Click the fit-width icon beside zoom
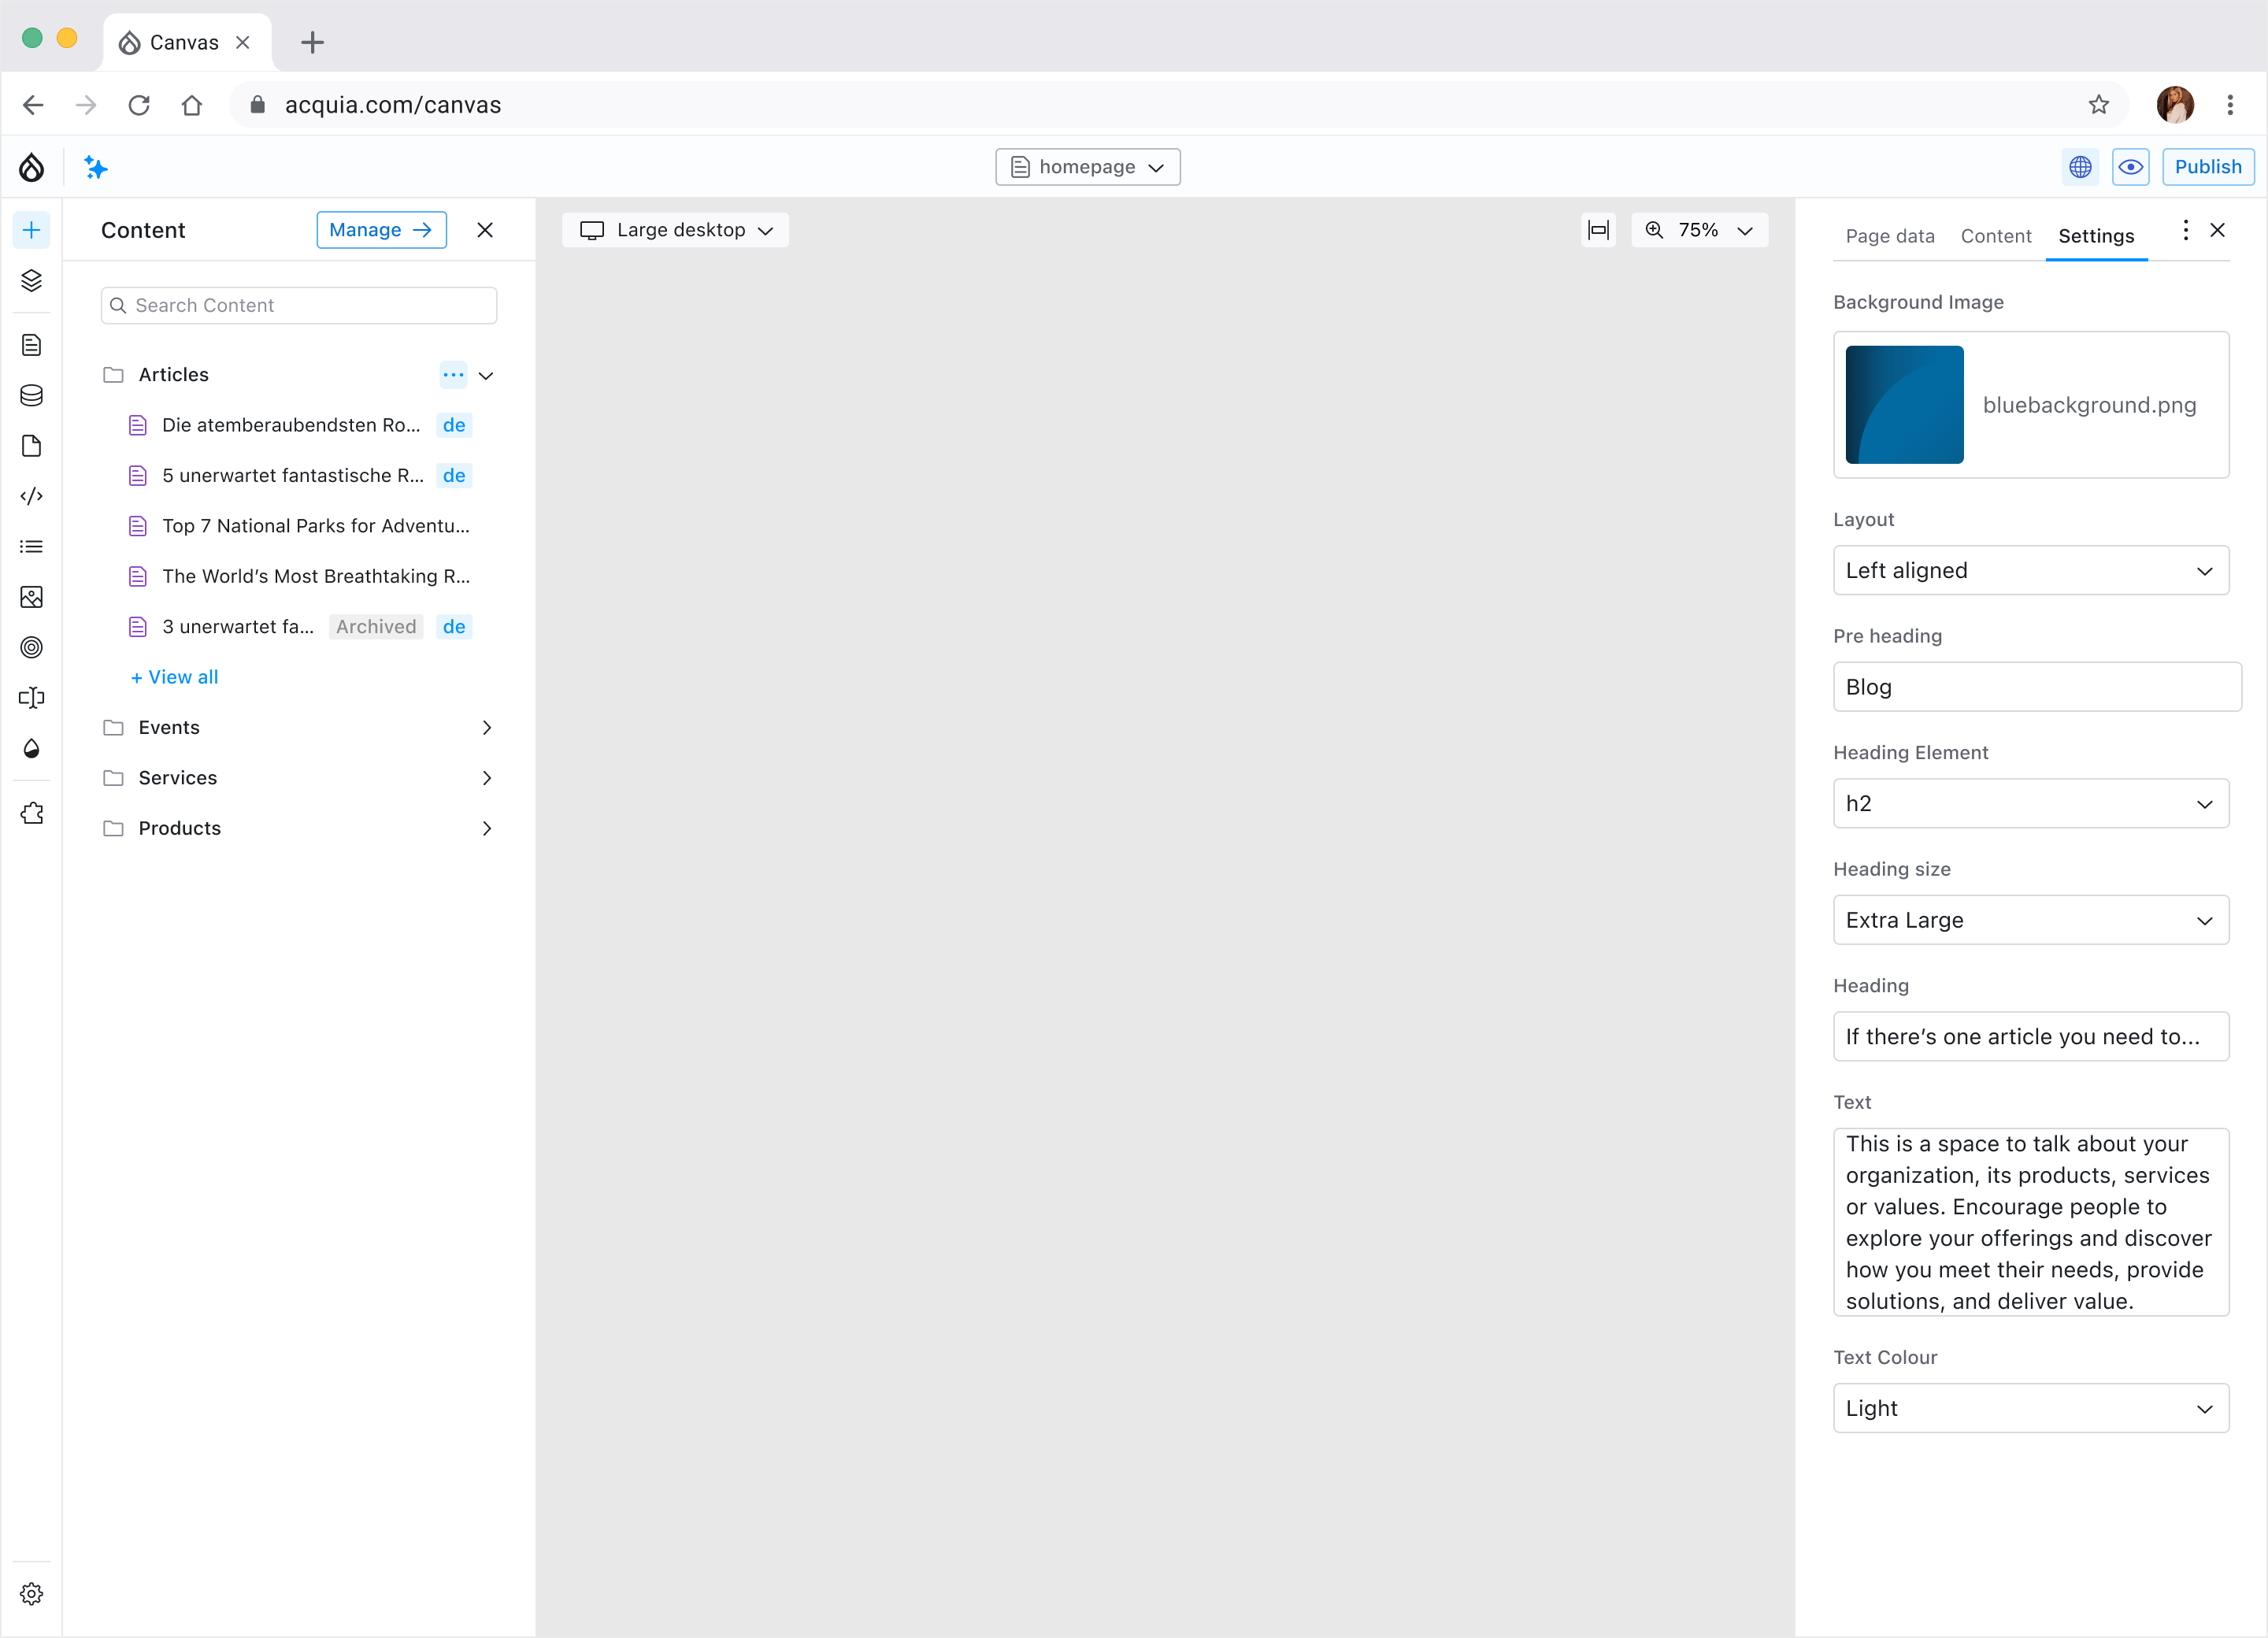This screenshot has width=2268, height=1638. click(1598, 230)
